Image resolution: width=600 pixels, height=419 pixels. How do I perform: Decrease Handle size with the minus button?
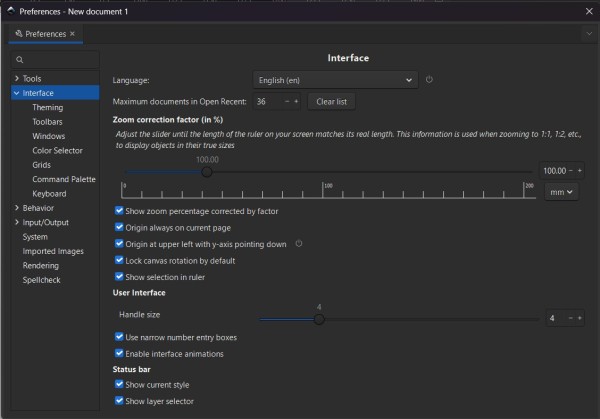tap(571, 318)
